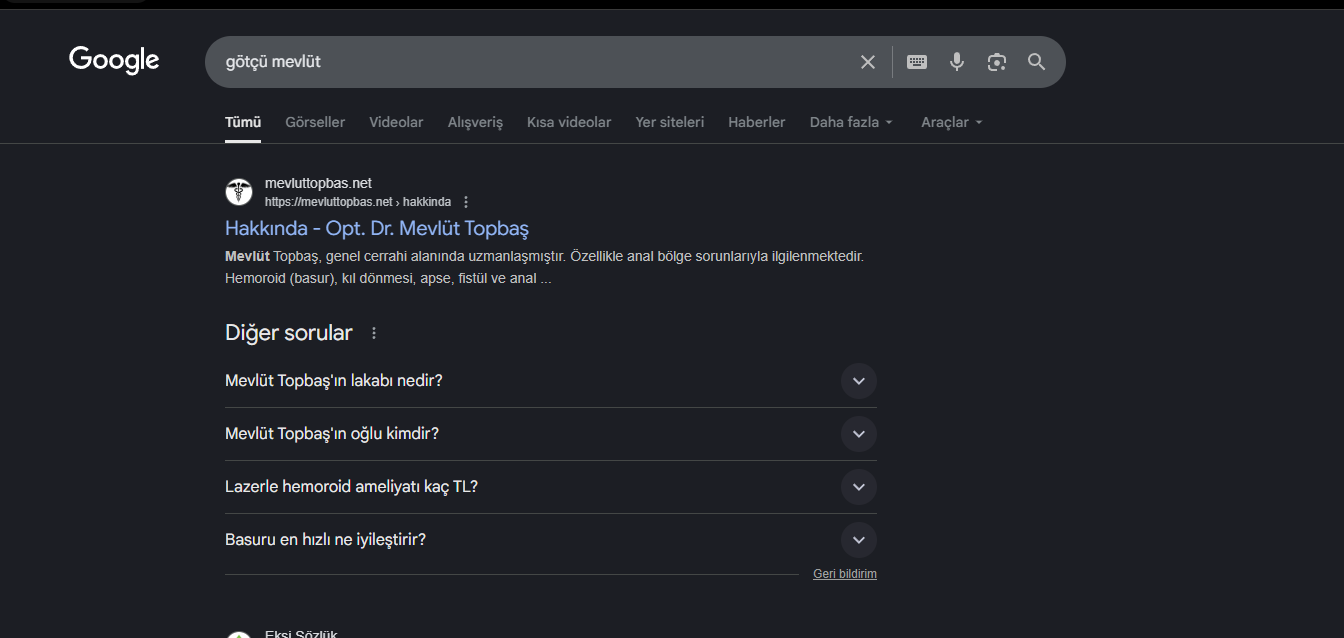Click question text Basuru en hızlı ne iyileştirir?
This screenshot has height=638, width=1344.
click(x=326, y=540)
